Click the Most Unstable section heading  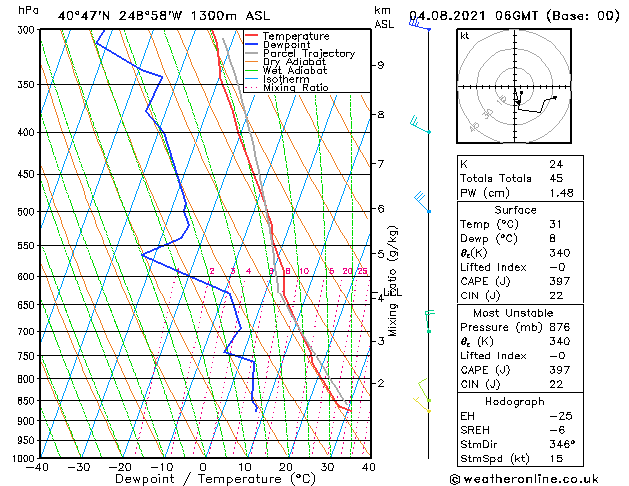coord(513,313)
